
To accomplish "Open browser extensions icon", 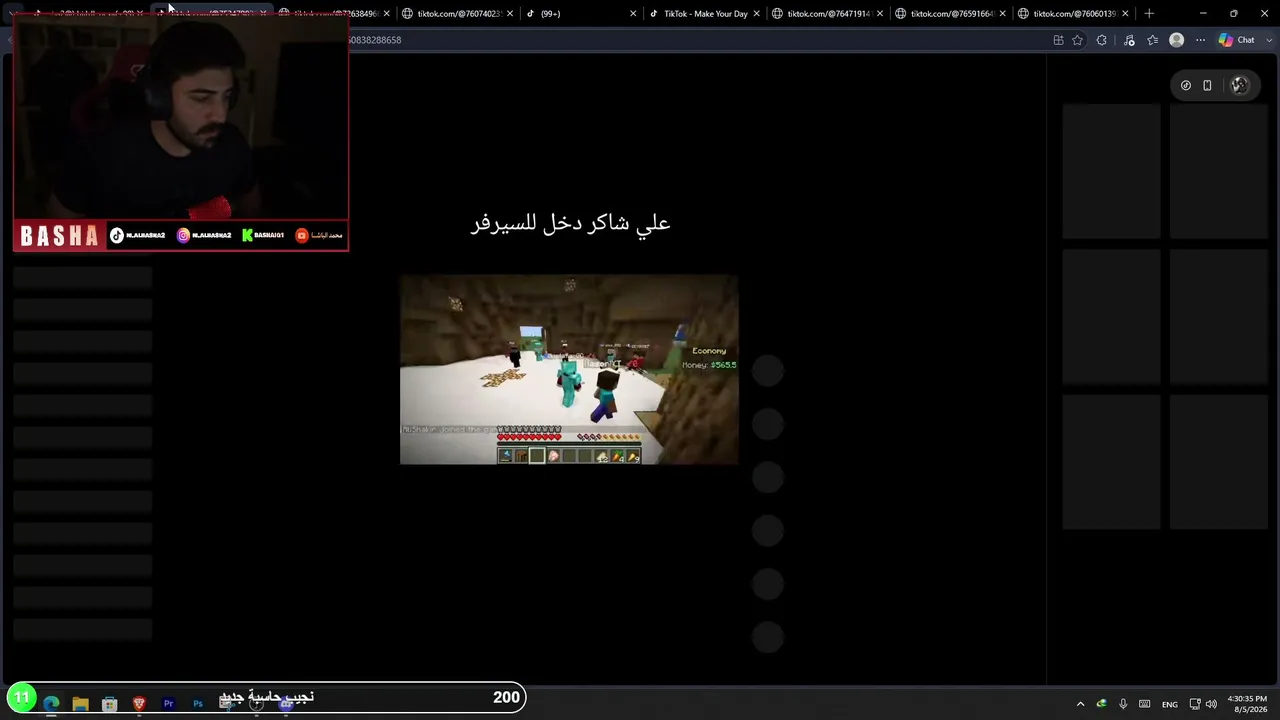I will click(x=1102, y=40).
